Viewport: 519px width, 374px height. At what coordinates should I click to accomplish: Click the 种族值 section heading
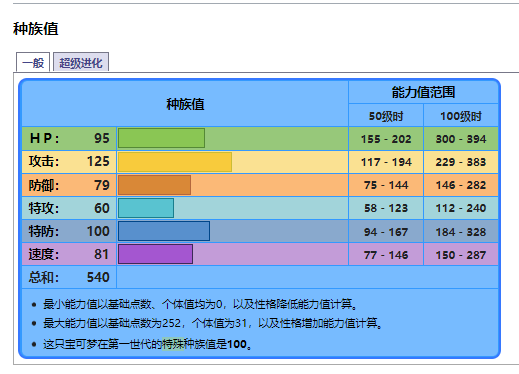point(36,29)
